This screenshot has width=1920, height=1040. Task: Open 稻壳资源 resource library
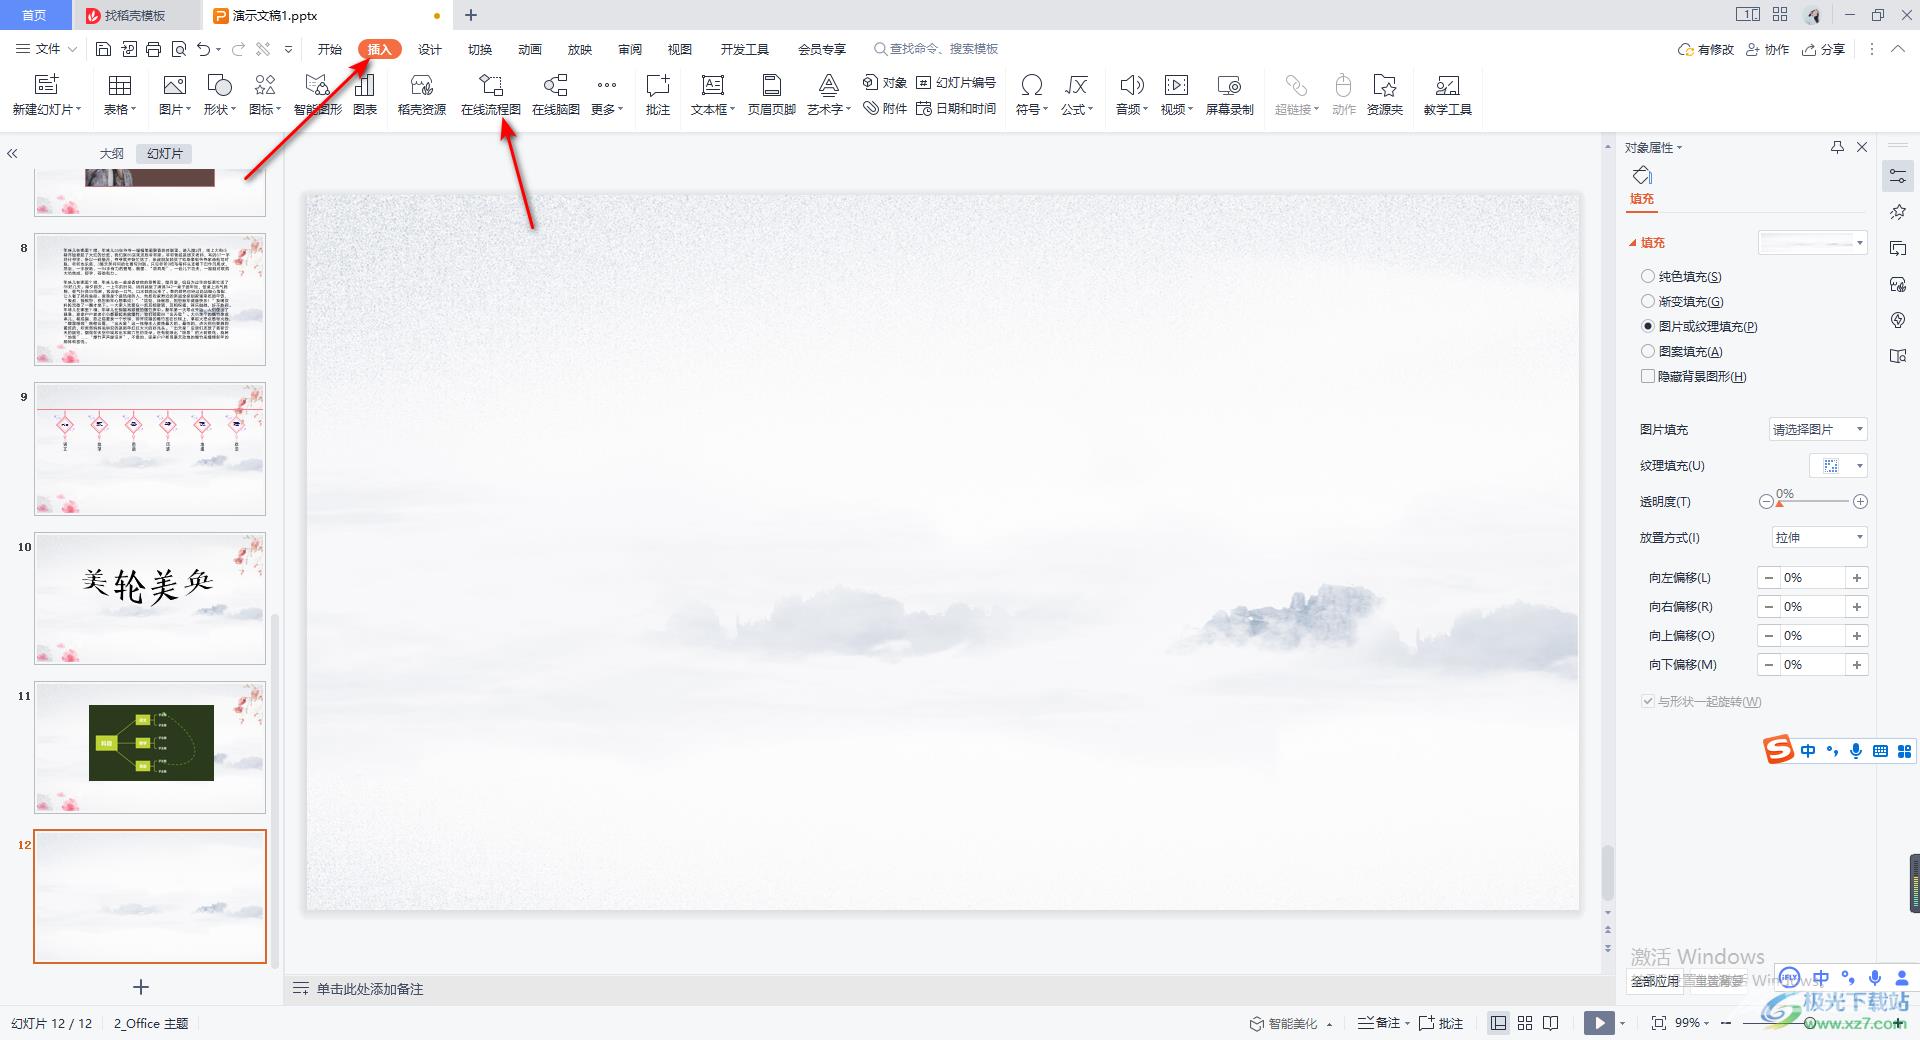(422, 95)
